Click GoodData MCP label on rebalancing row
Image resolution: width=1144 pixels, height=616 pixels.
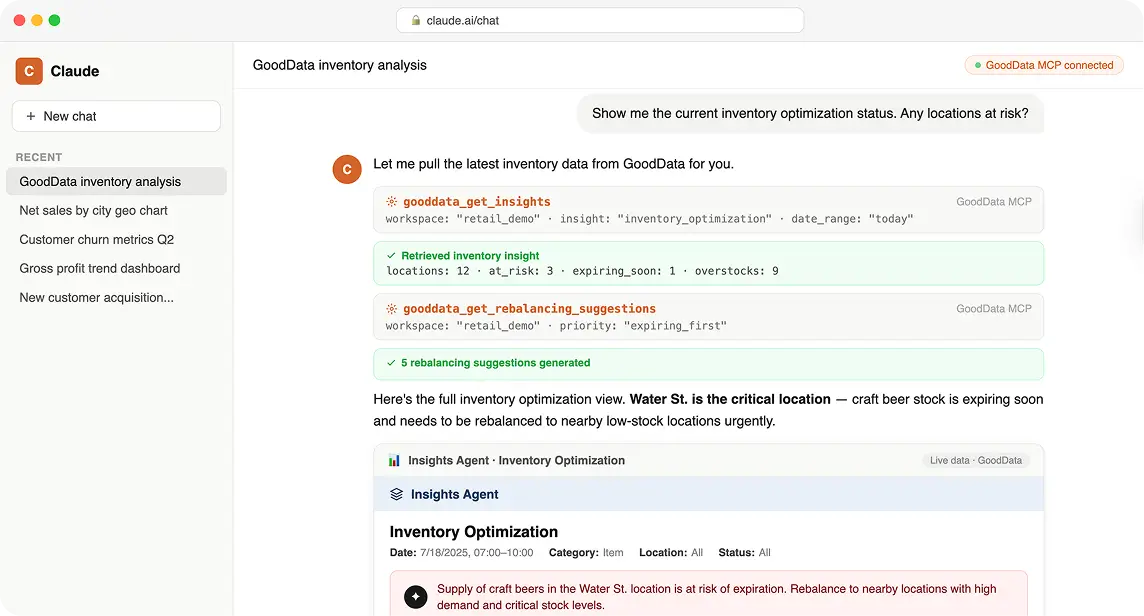click(994, 309)
